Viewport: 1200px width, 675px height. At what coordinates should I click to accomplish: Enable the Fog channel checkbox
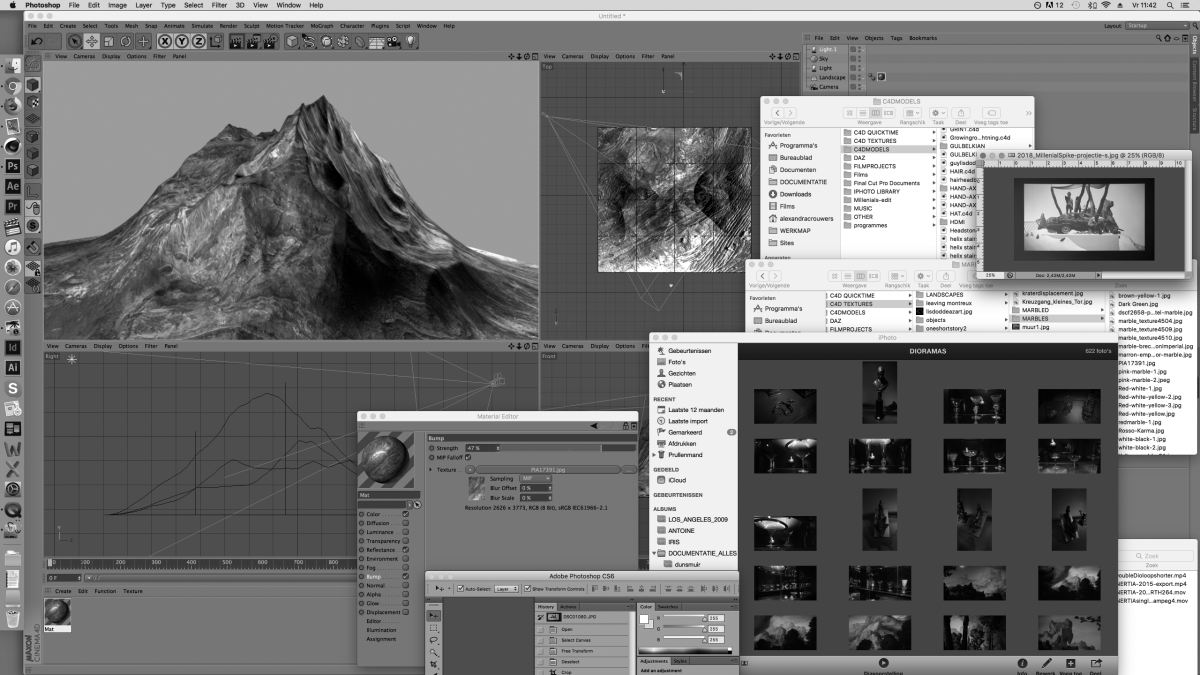(406, 568)
